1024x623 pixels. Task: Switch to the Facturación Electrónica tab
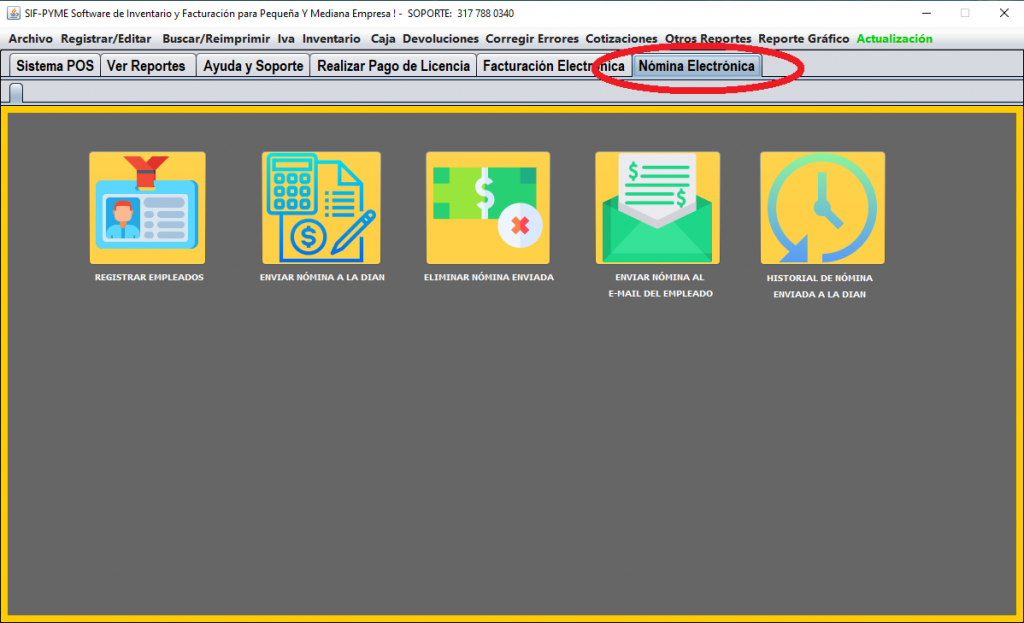coord(553,66)
